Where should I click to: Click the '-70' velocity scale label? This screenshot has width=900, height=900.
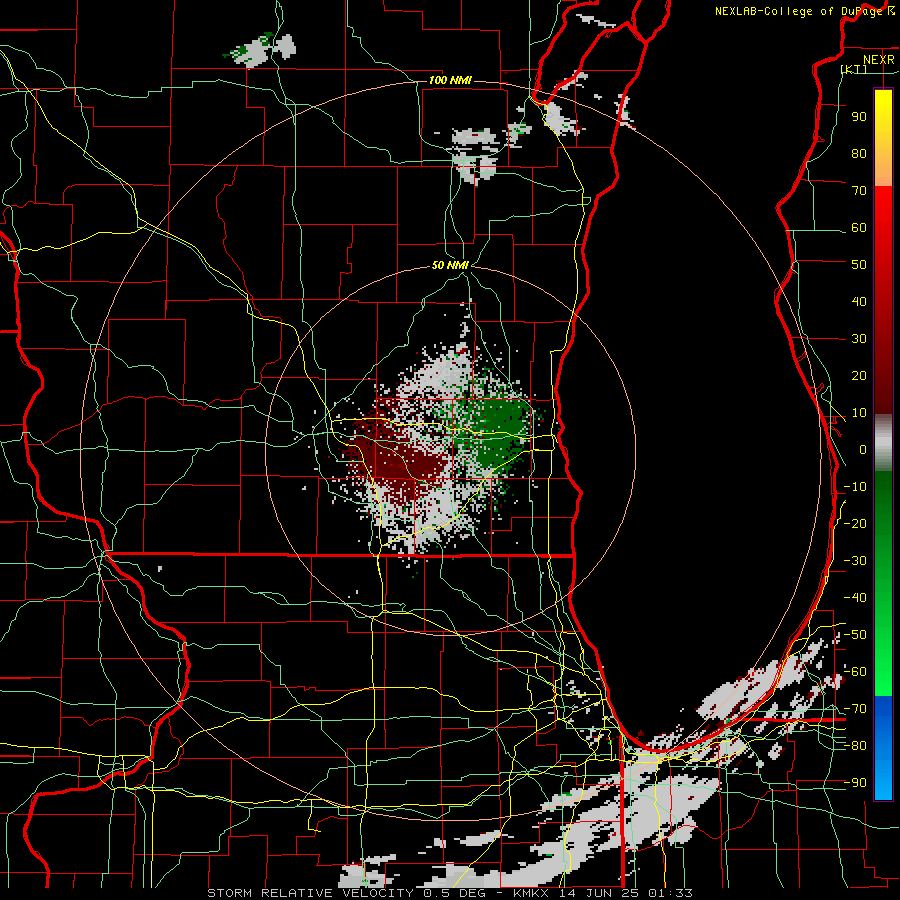[x=855, y=708]
